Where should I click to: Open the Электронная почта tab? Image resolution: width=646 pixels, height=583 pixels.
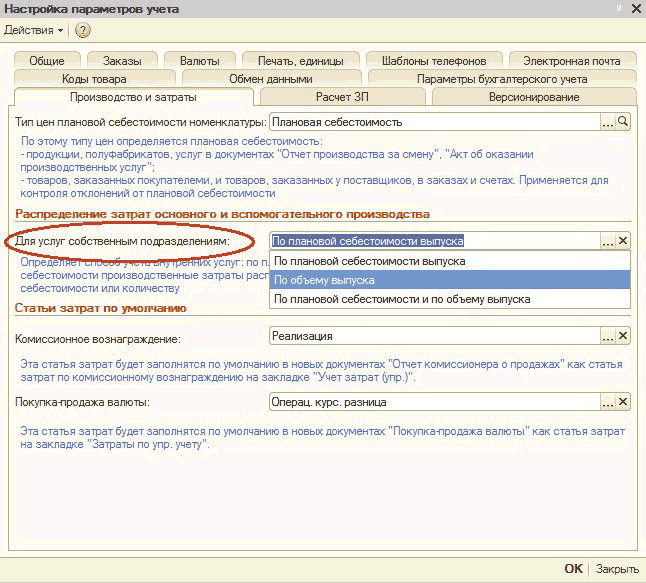point(571,61)
